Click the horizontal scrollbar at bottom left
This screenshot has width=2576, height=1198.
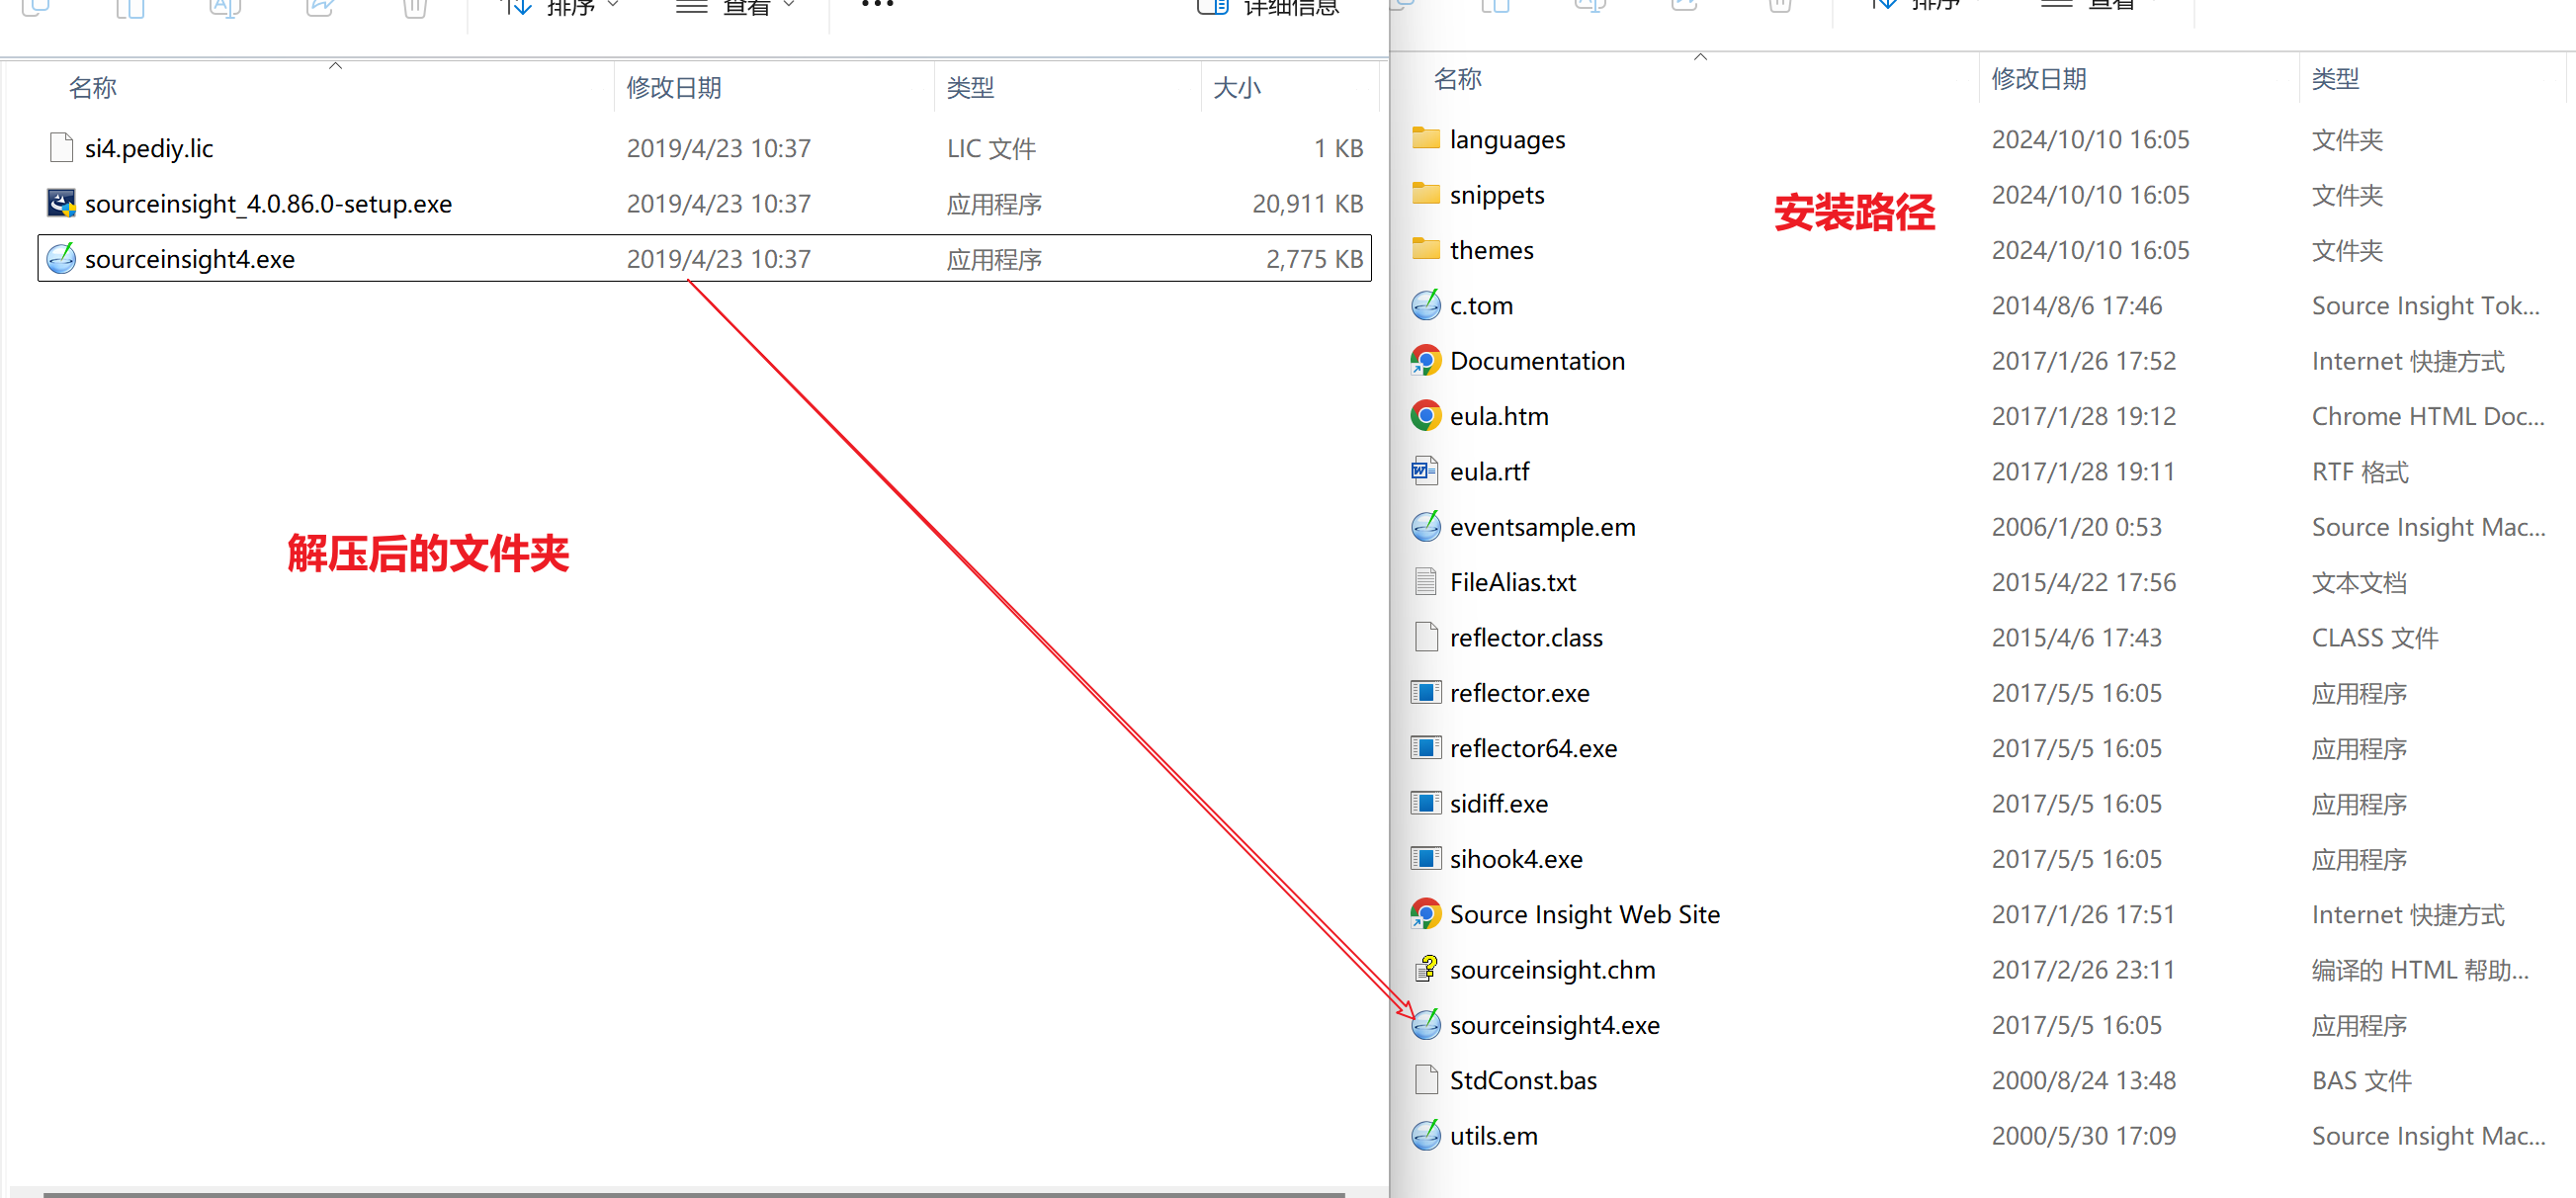coord(693,1193)
